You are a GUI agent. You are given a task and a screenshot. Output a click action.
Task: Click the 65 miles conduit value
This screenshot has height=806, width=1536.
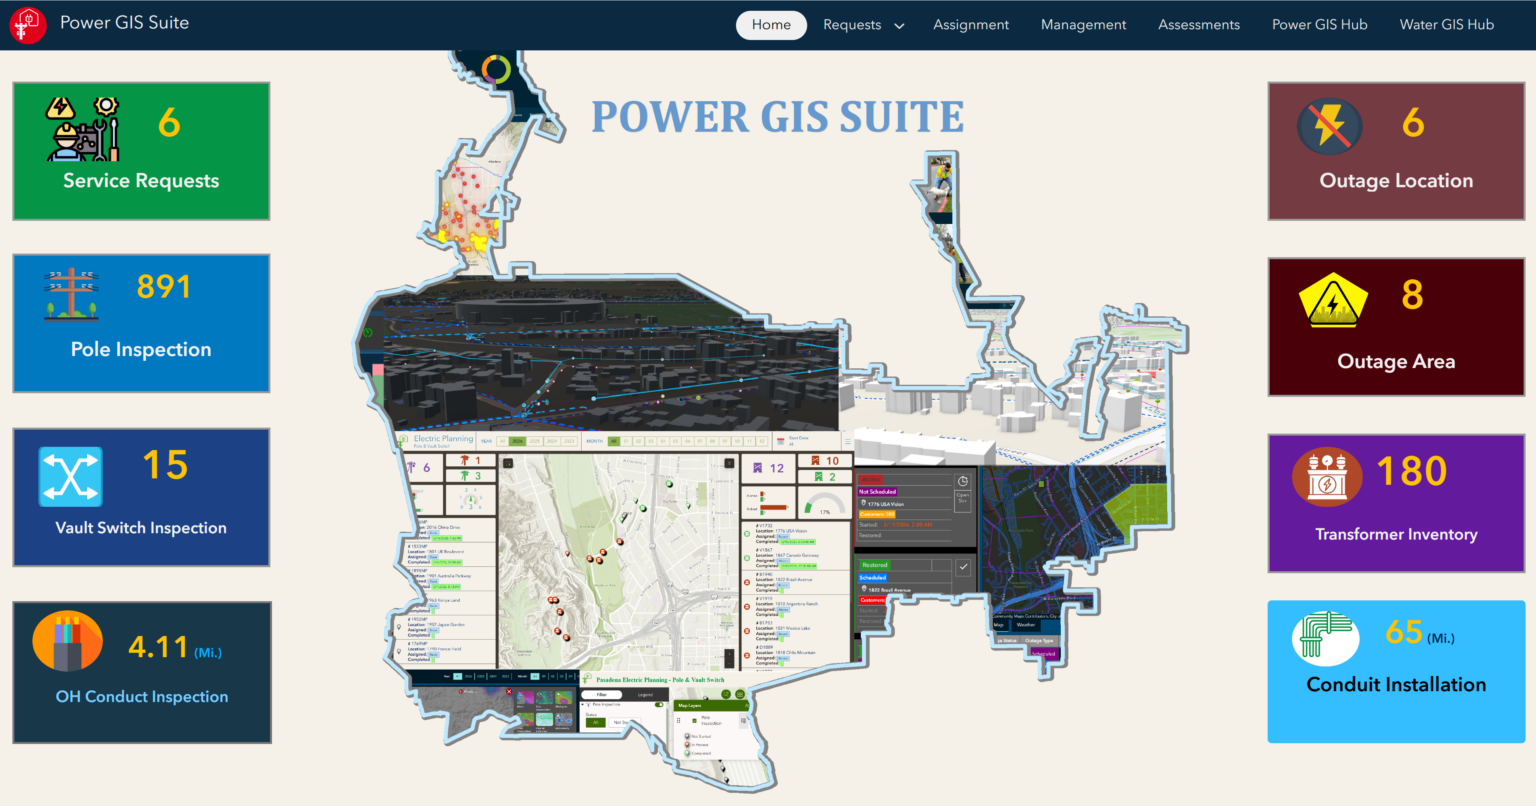pyautogui.click(x=1404, y=632)
